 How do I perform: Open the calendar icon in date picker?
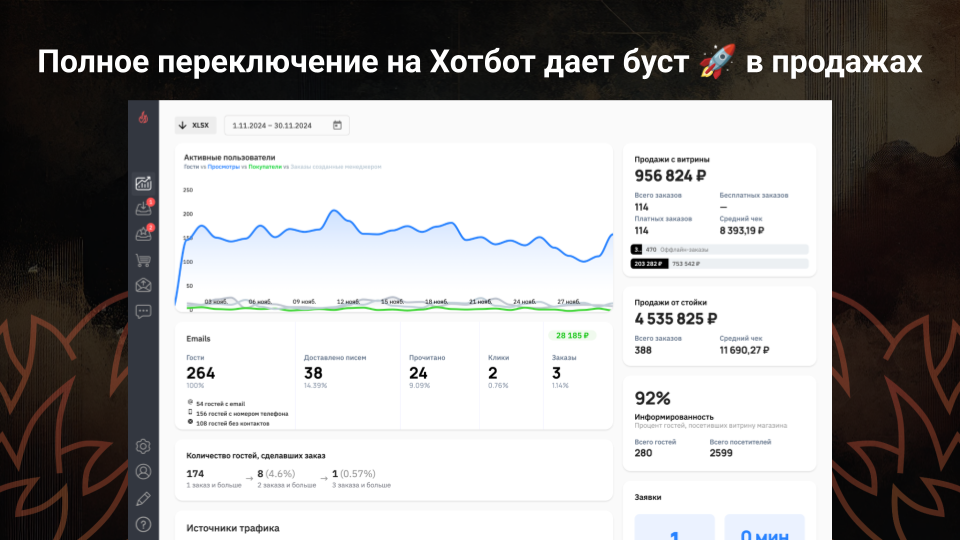pos(337,126)
